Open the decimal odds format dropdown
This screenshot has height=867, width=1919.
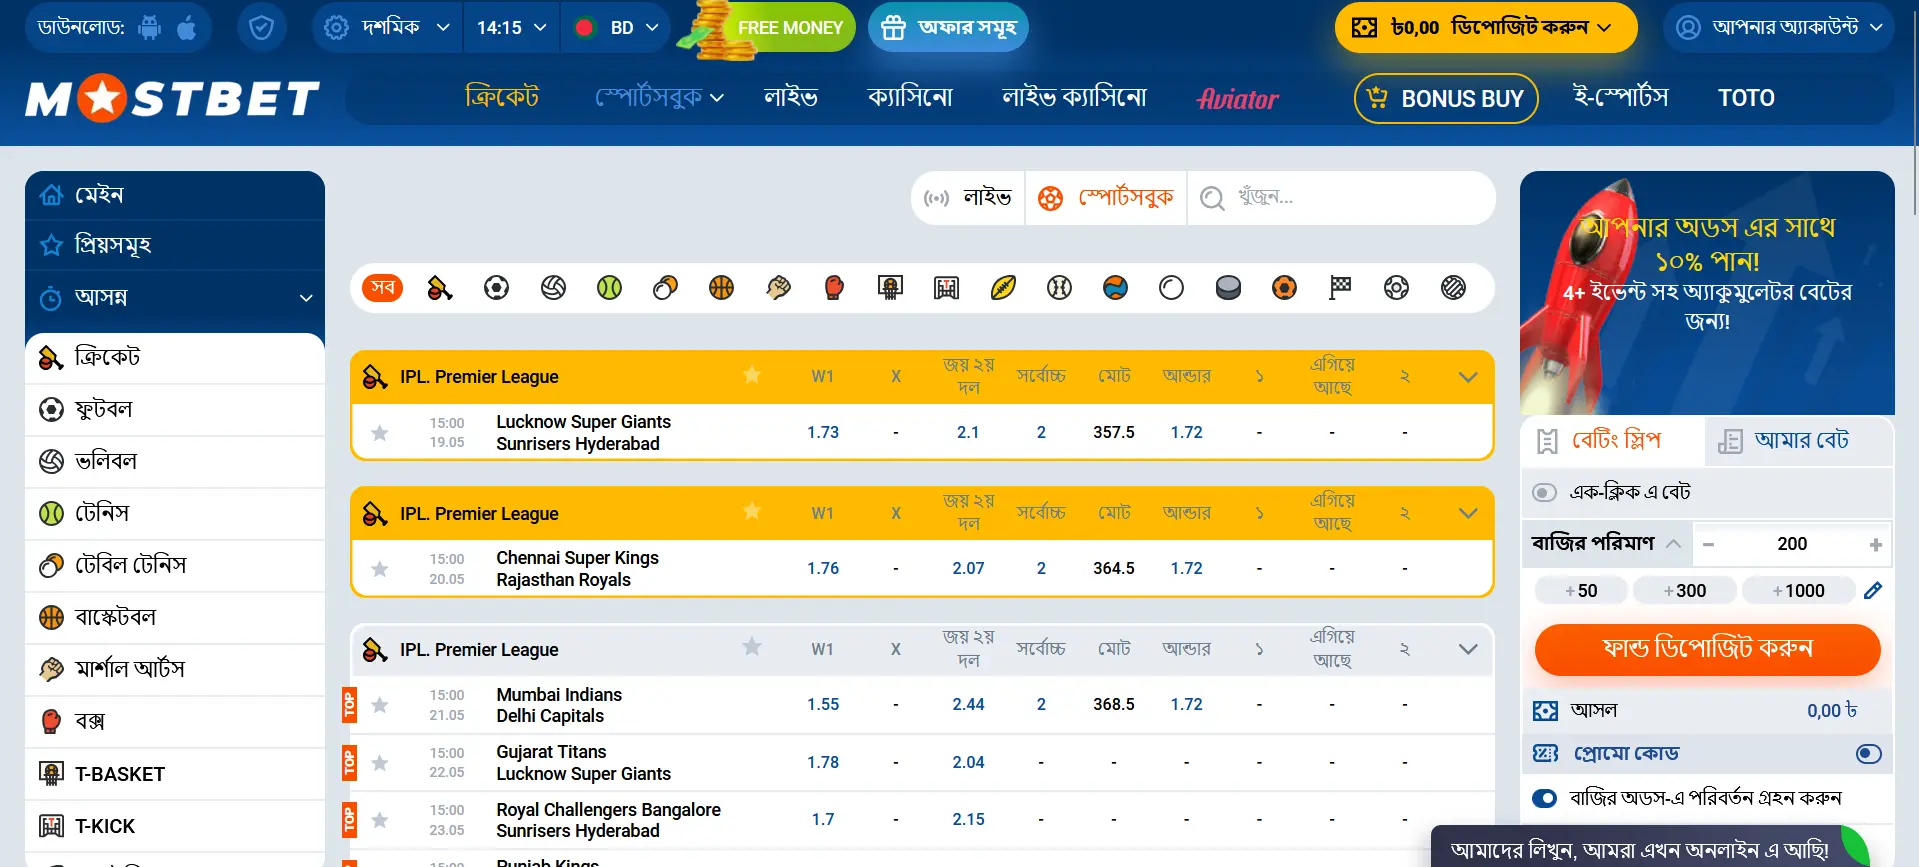pos(387,27)
